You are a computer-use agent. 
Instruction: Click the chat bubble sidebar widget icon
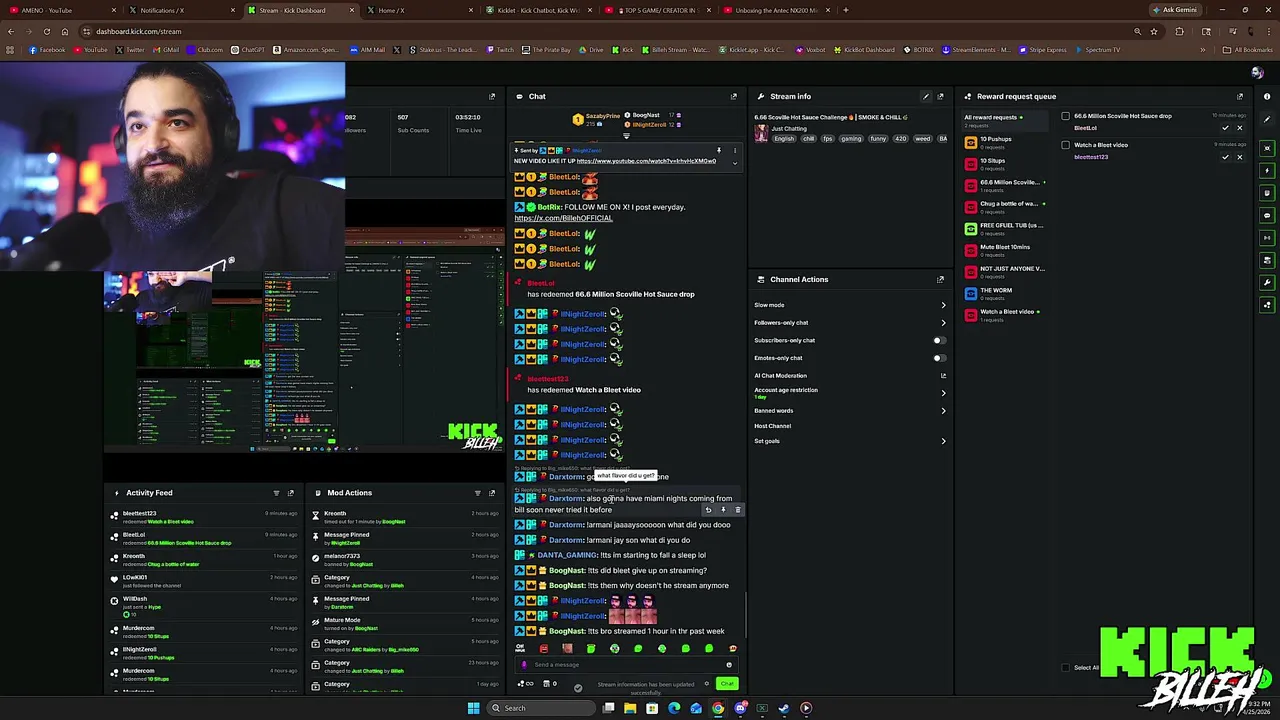click(x=1267, y=215)
